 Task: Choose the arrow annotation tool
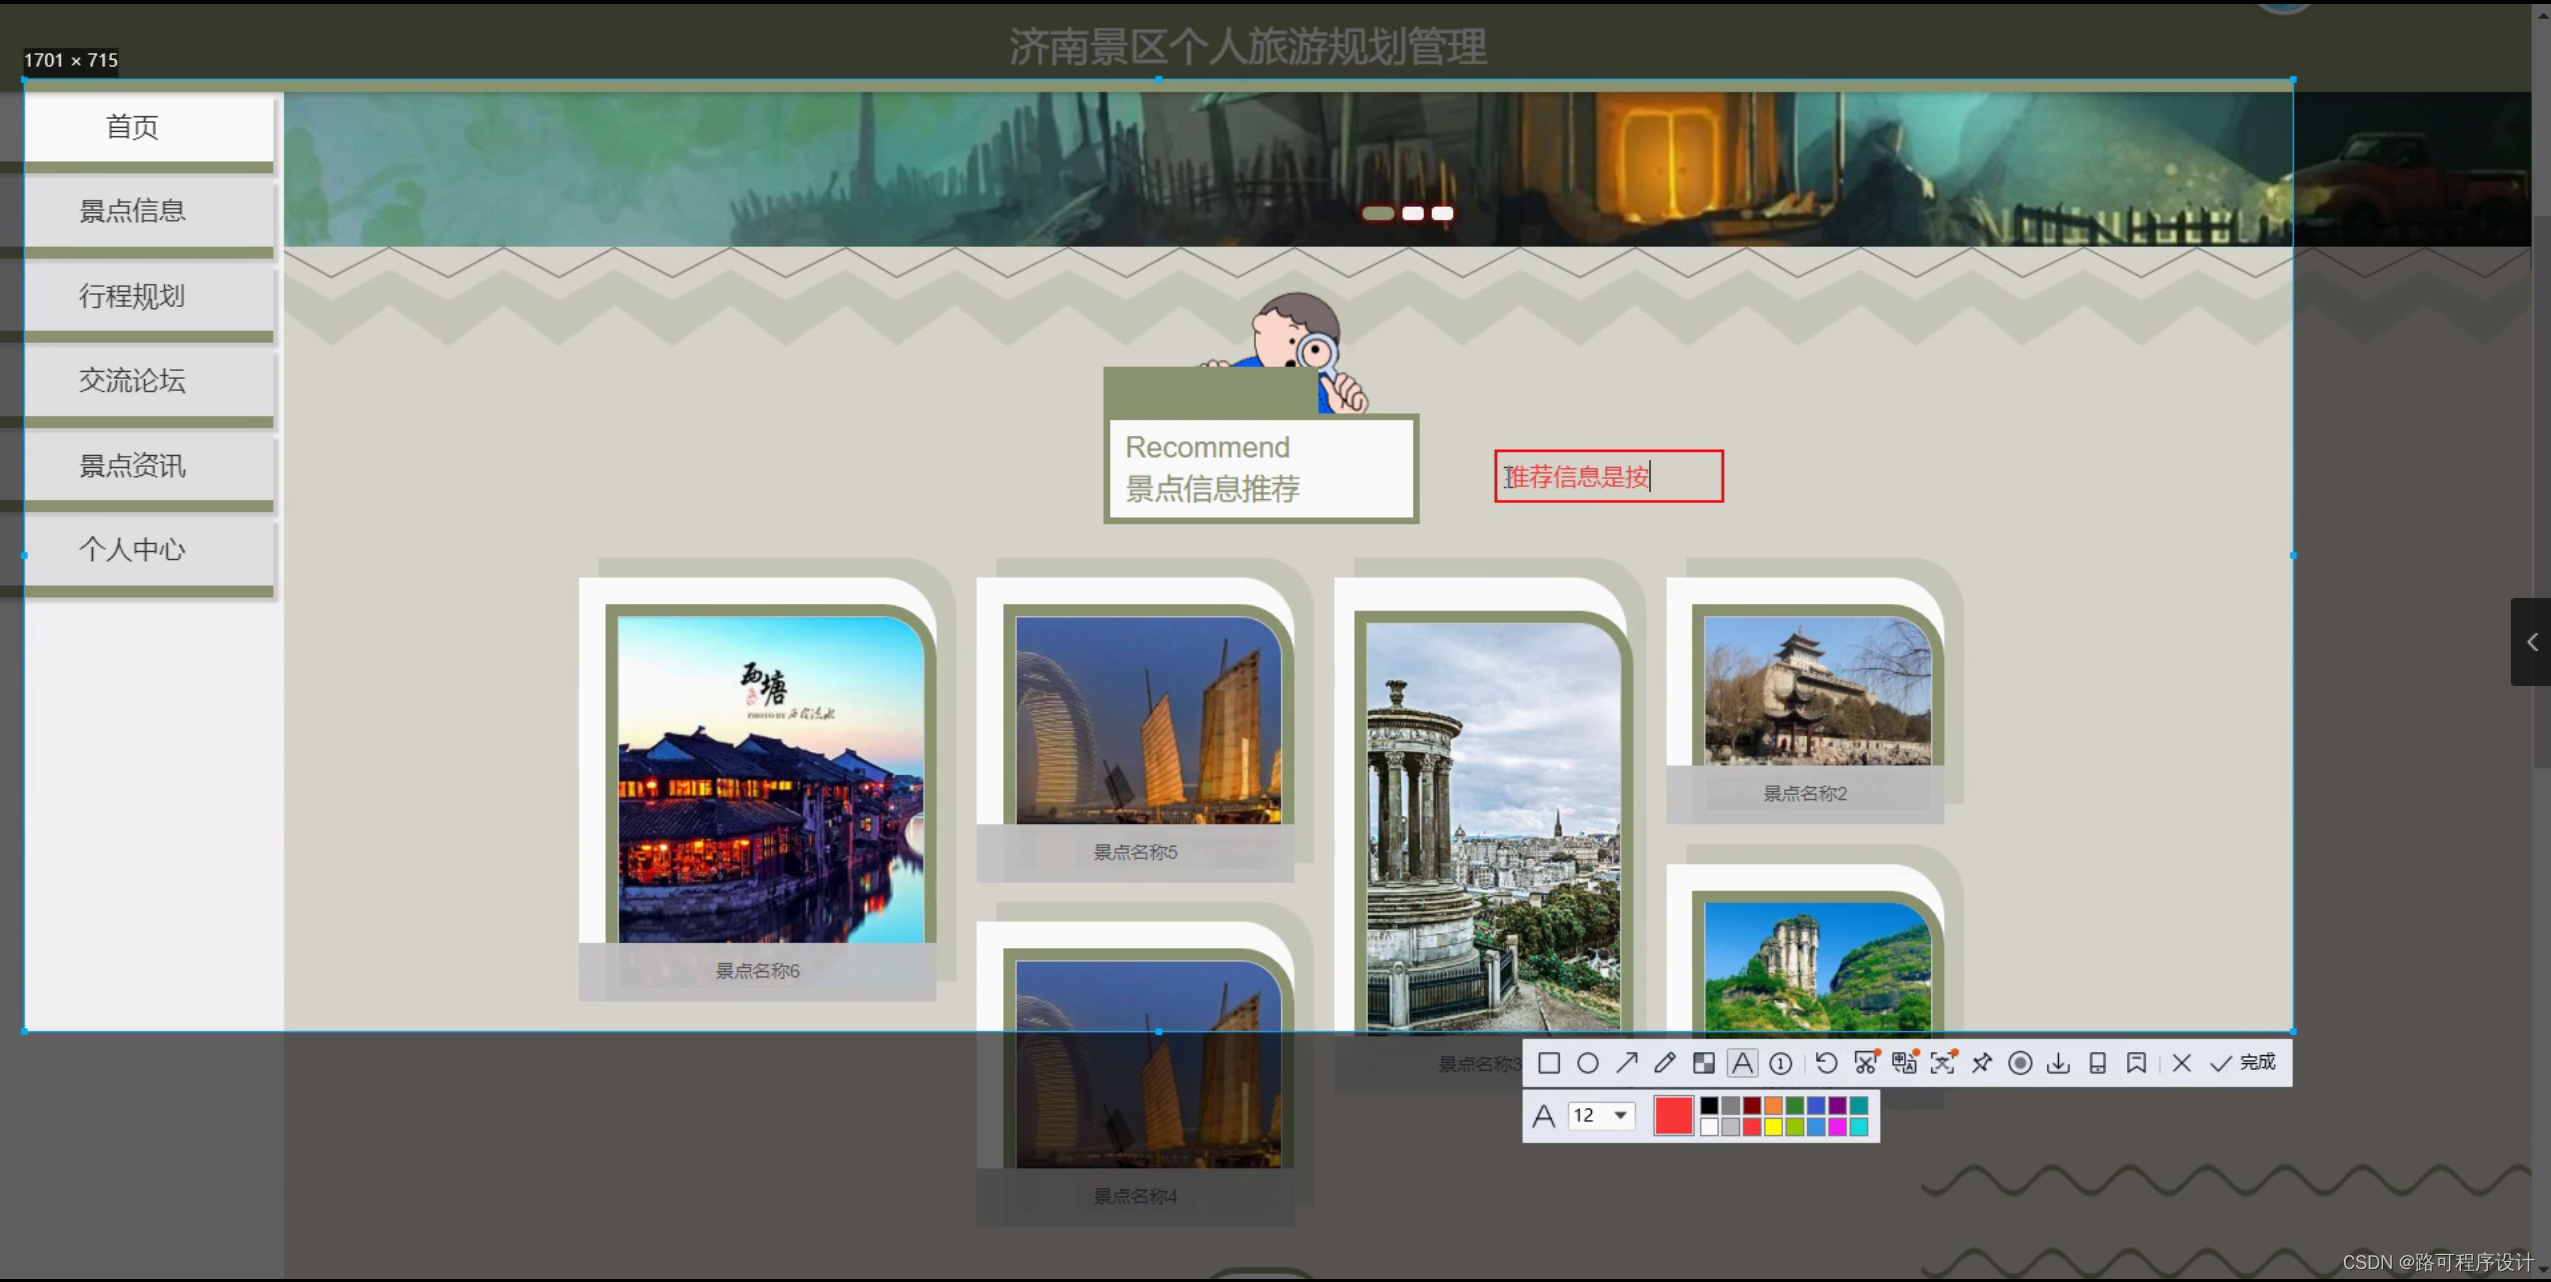1627,1063
